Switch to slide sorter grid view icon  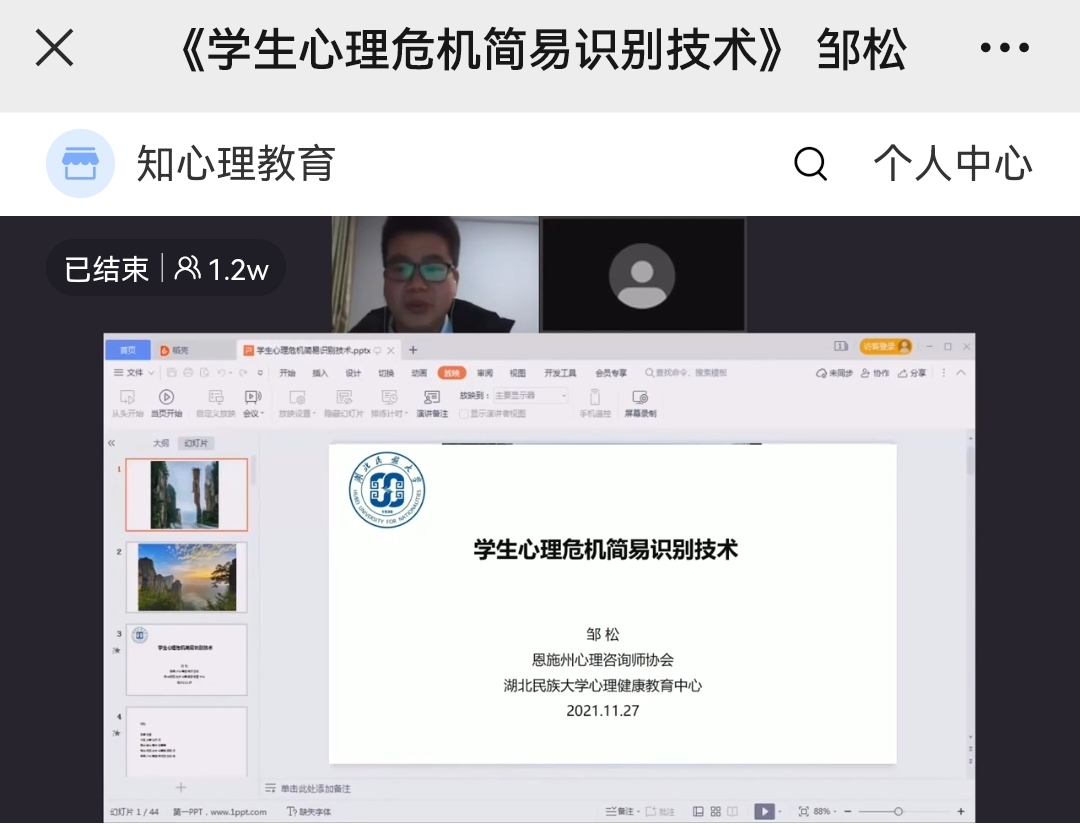[715, 811]
